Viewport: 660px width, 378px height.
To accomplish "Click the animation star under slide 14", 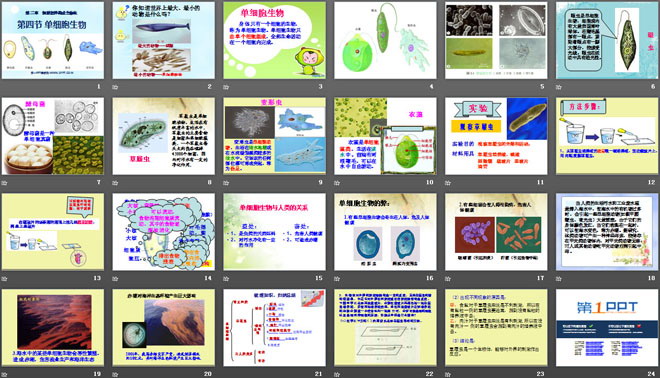I will point(115,278).
